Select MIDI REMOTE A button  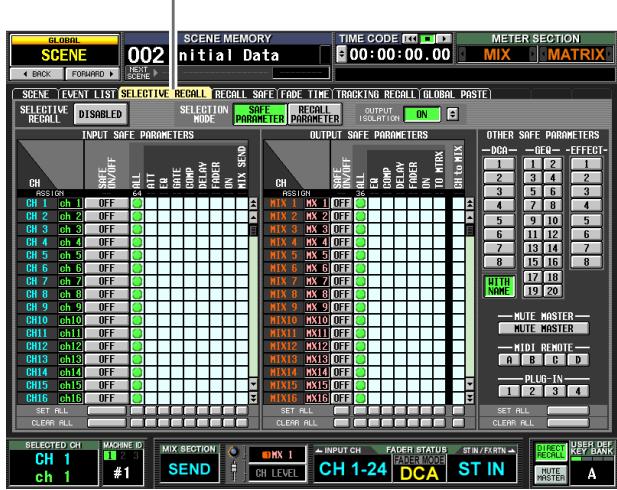coord(509,360)
